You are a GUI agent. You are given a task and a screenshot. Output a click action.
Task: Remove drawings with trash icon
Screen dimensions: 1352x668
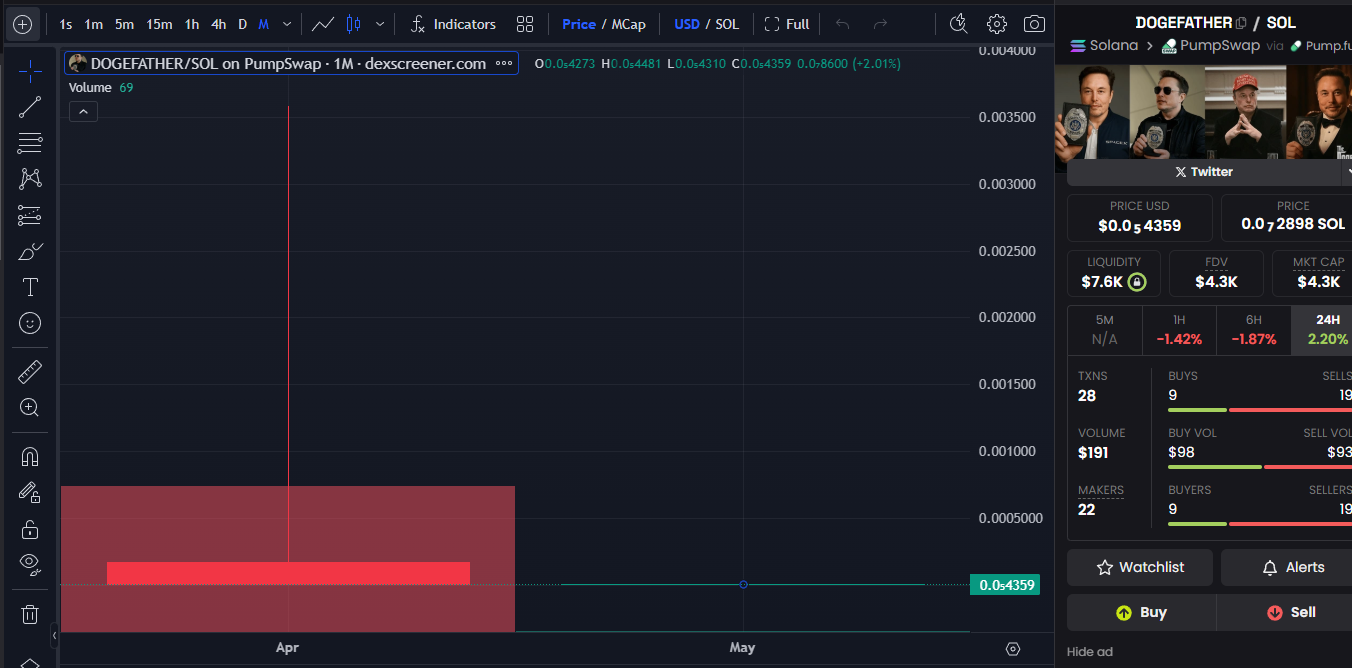point(30,613)
